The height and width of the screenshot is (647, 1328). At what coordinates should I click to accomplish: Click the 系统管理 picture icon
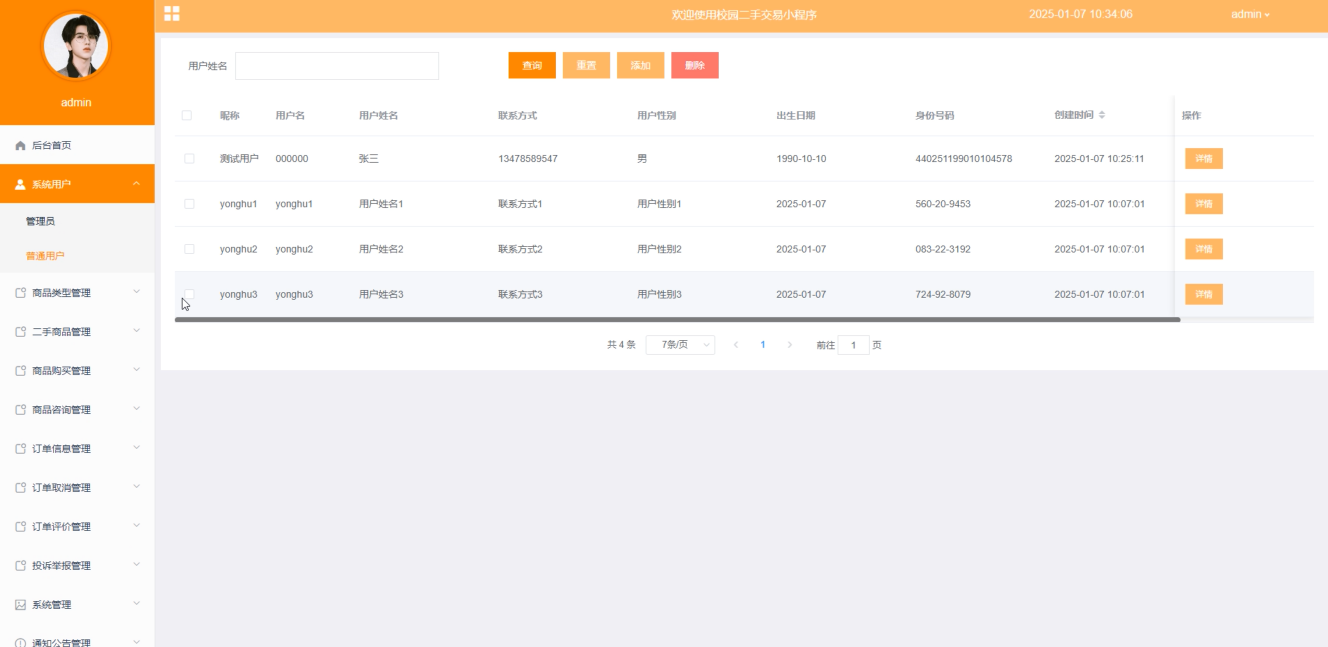pyautogui.click(x=21, y=605)
